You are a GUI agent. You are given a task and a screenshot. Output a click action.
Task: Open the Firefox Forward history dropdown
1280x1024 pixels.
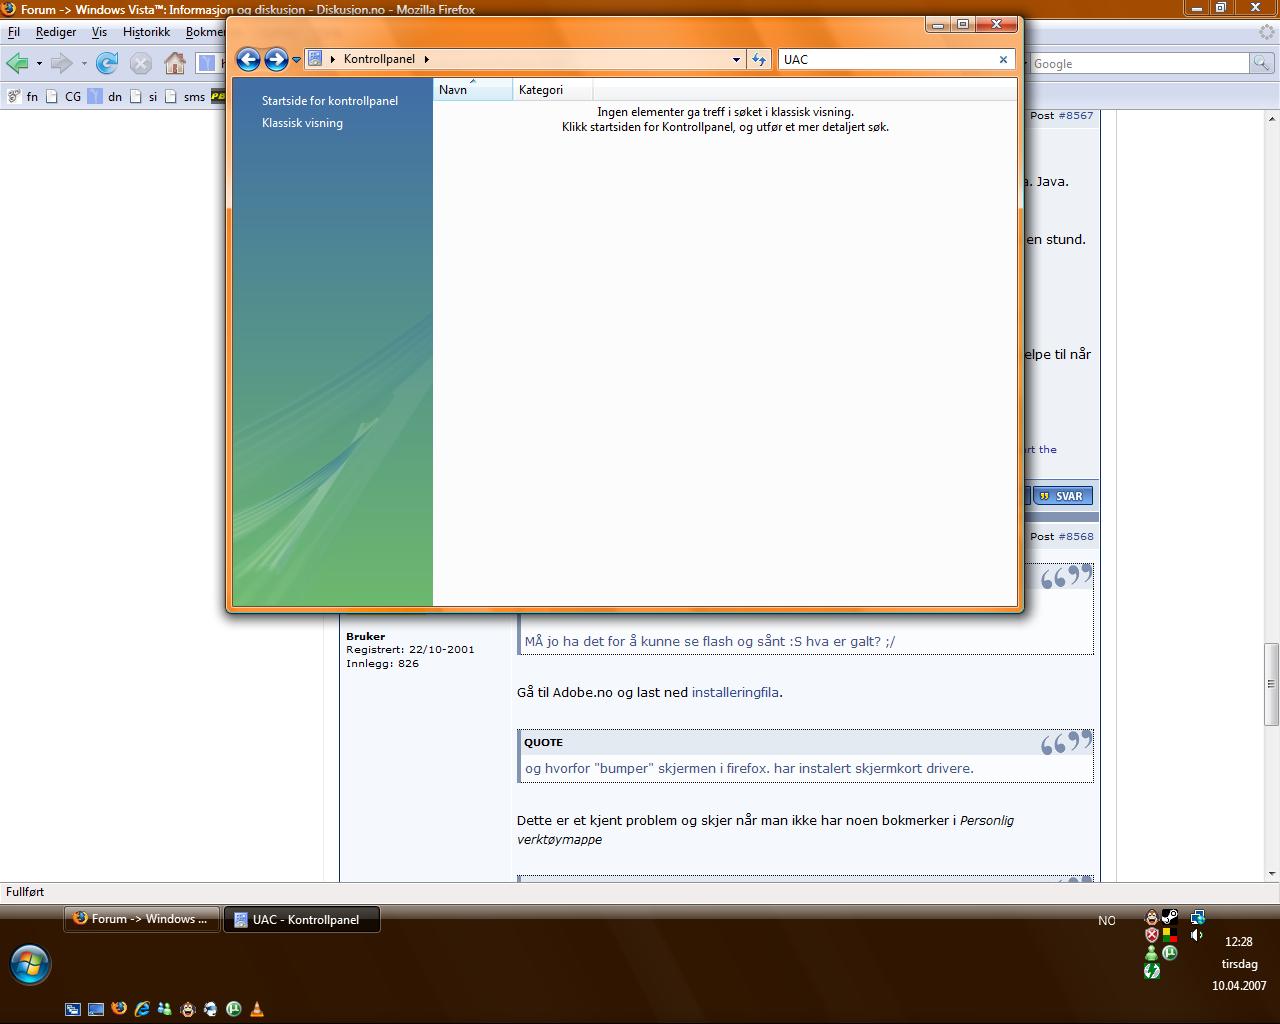[84, 64]
